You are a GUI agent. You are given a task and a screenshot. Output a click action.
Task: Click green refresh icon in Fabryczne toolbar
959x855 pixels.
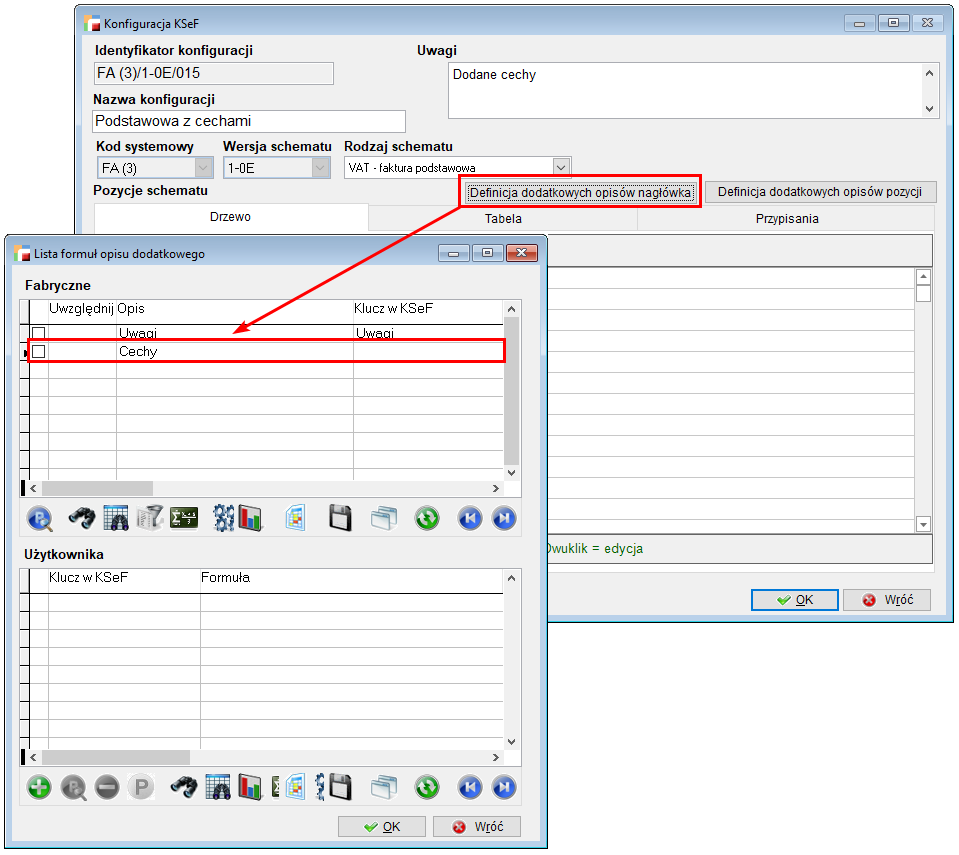tap(427, 517)
